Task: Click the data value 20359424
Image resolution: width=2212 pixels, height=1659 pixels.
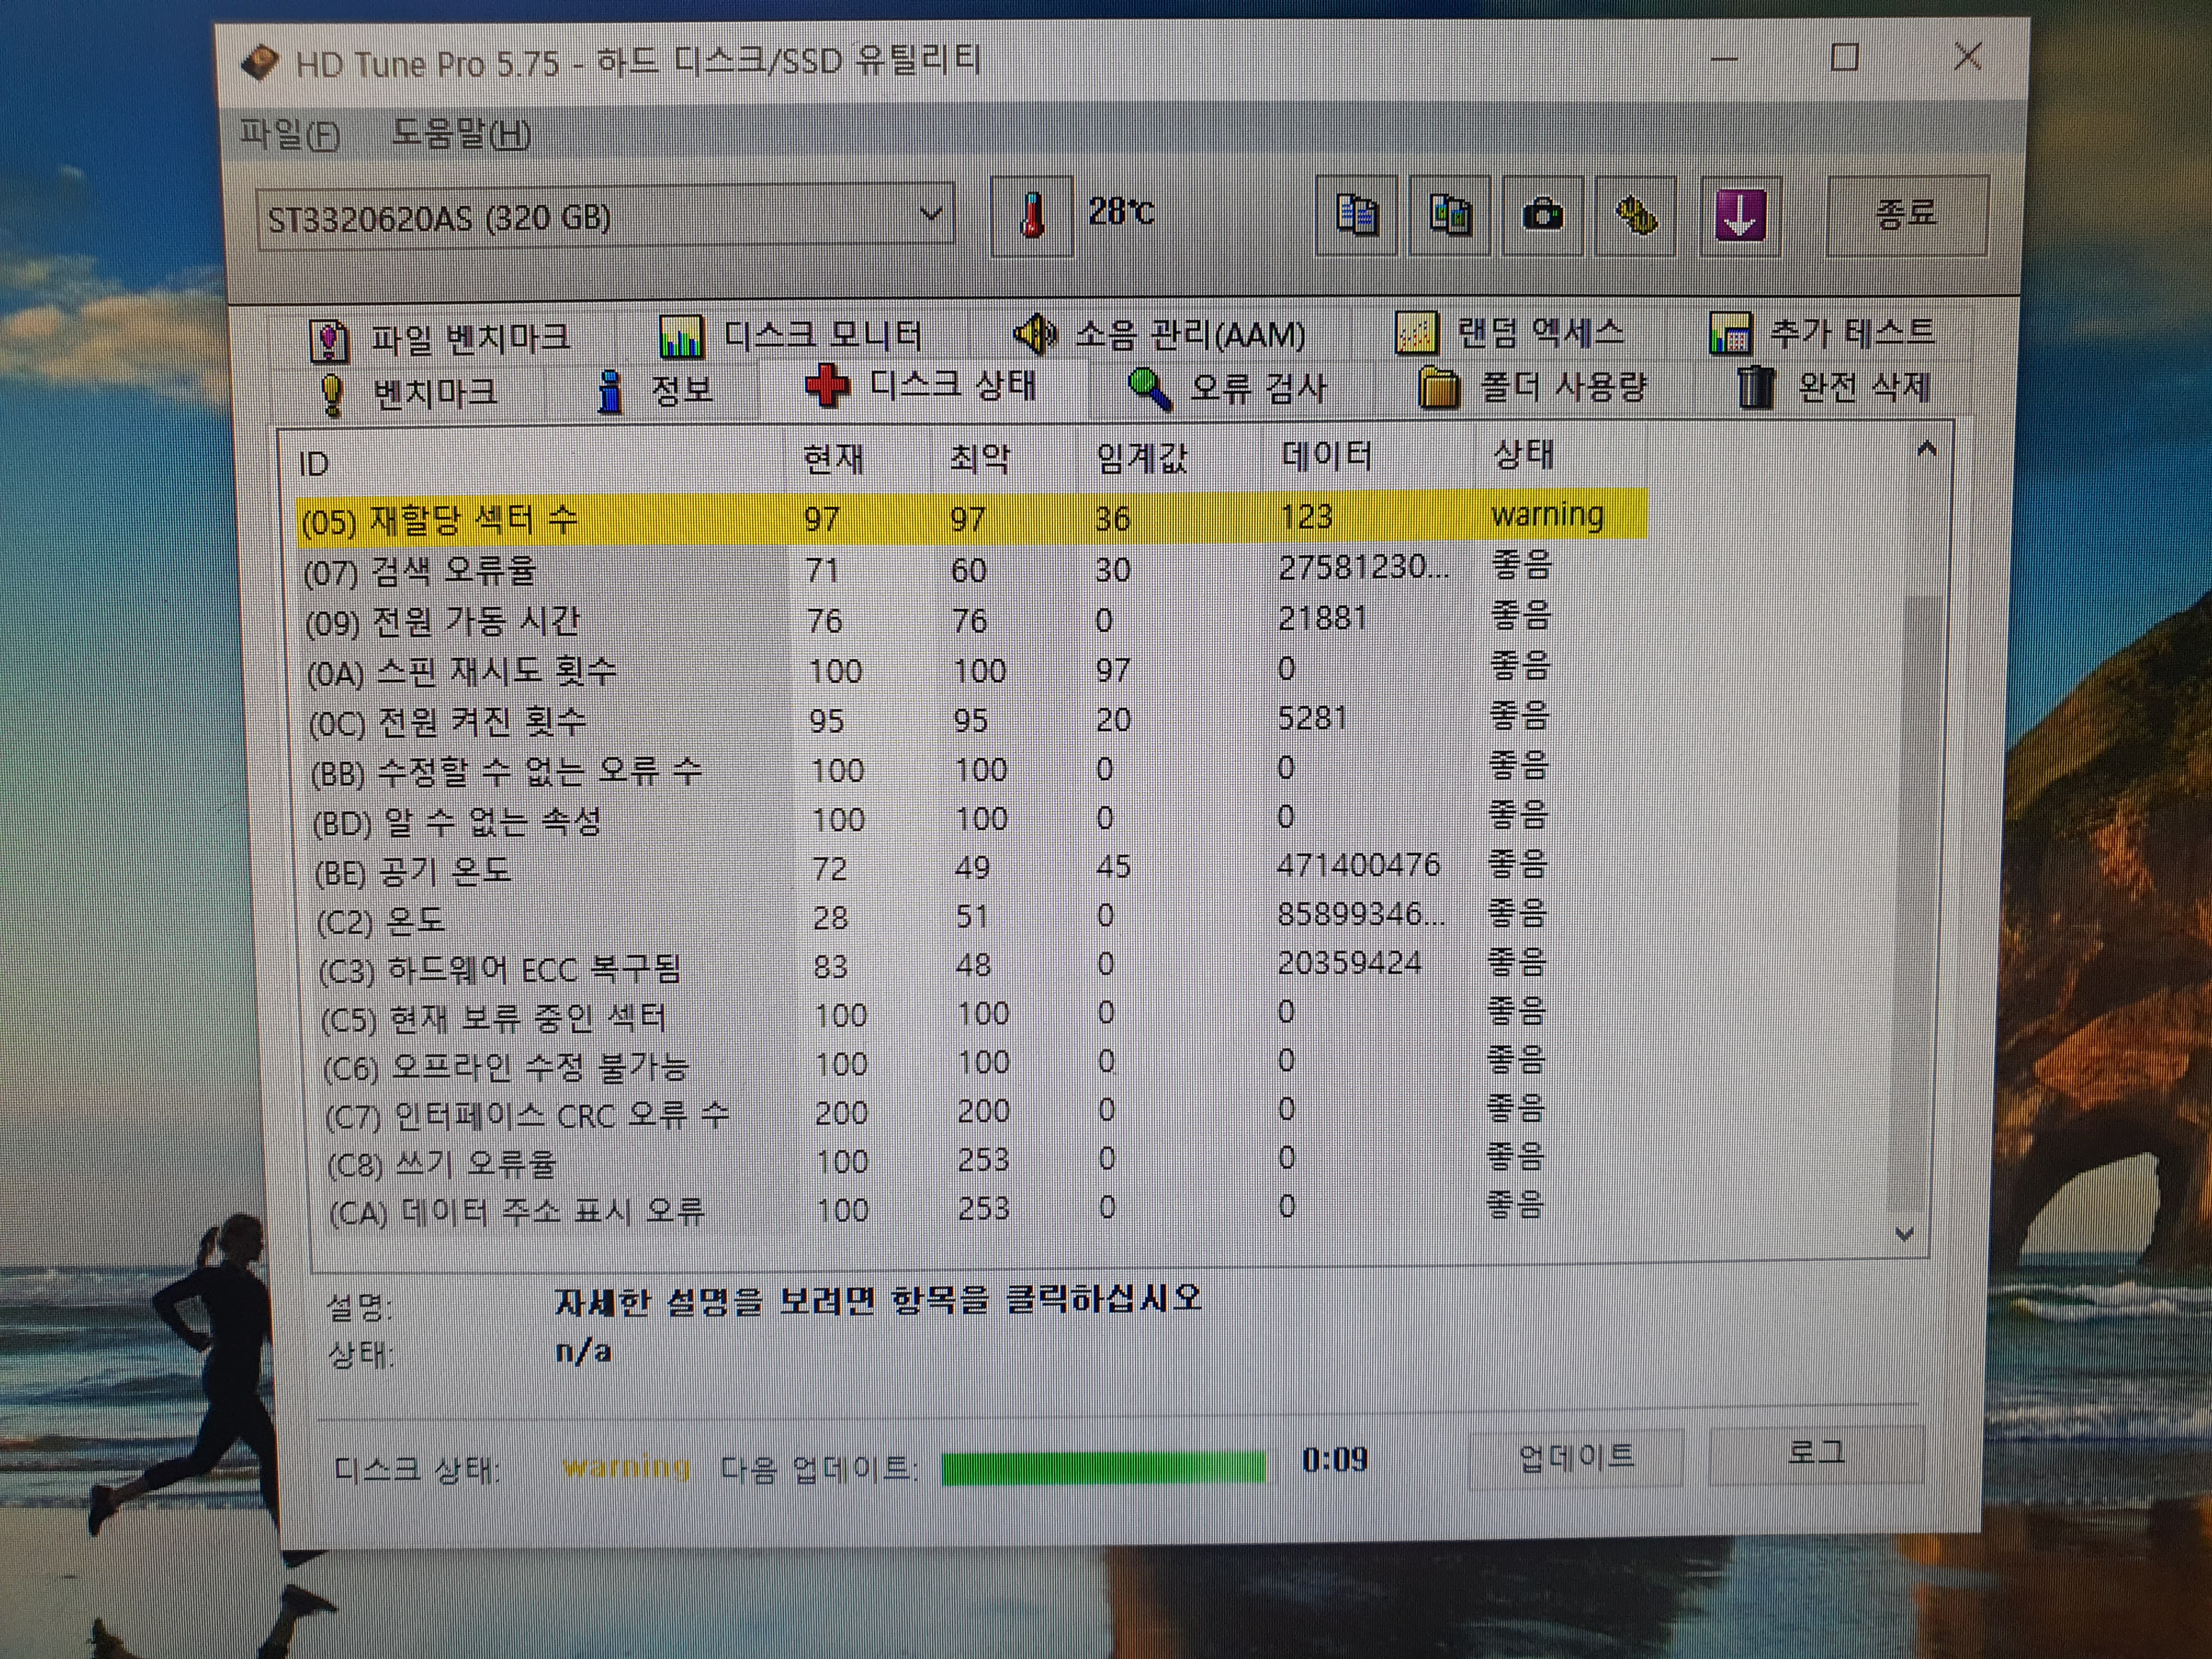Action: tap(1349, 962)
